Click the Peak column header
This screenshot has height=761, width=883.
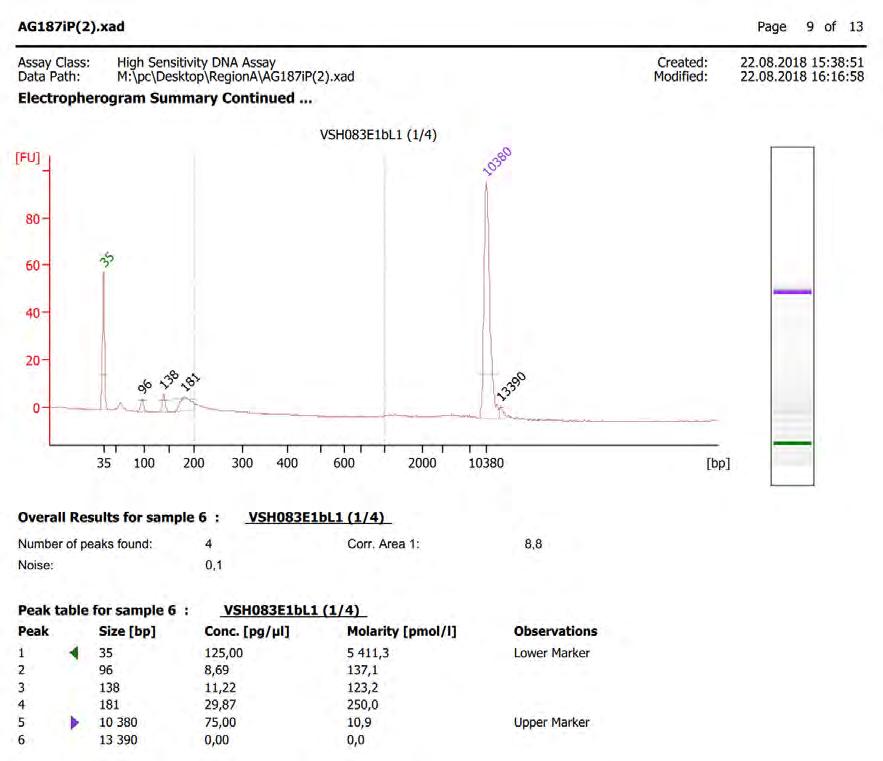pyautogui.click(x=33, y=631)
